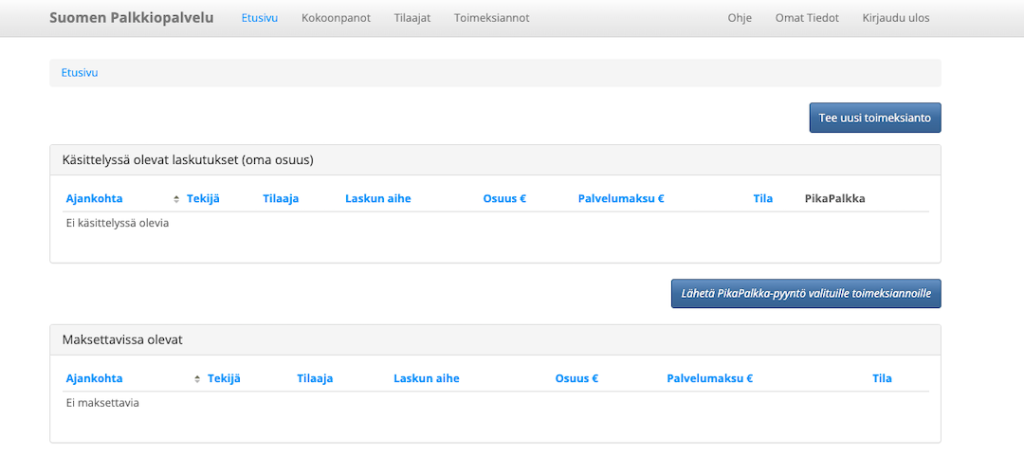Sort the Käsittelyssä table by Laskun aihe
Screen dimensions: 1024x457
click(378, 199)
